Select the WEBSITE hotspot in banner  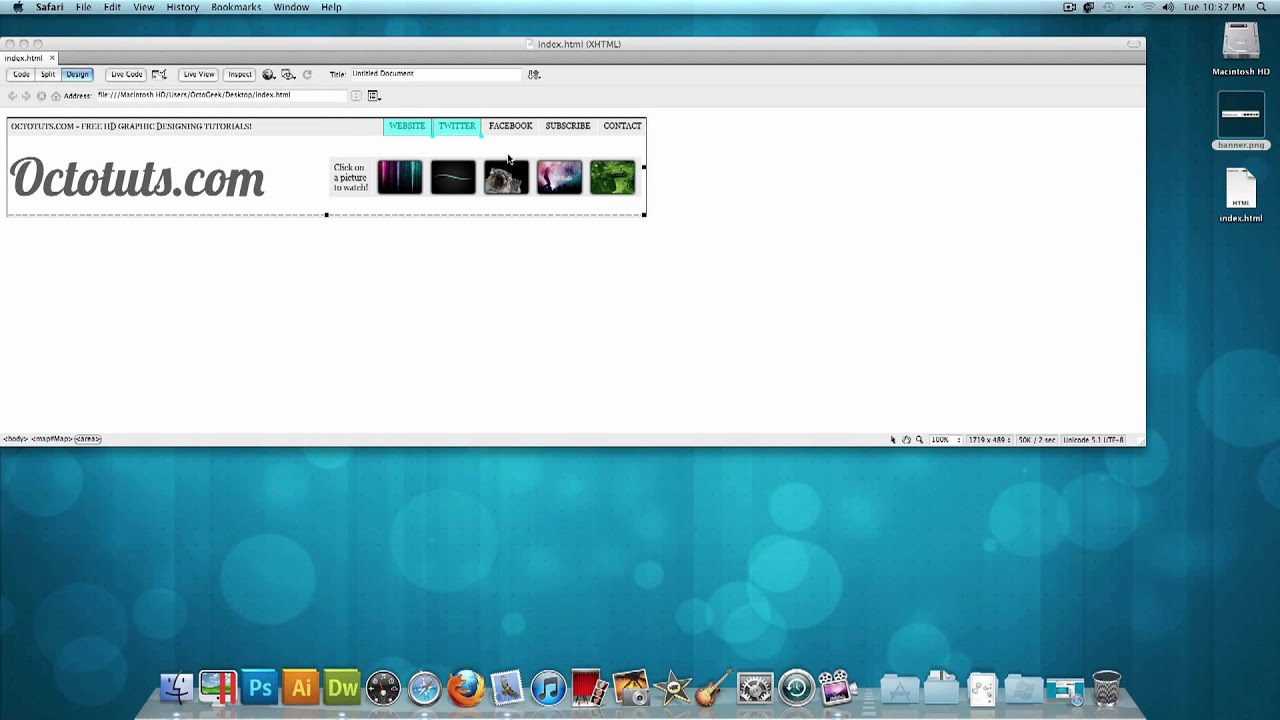(x=407, y=126)
